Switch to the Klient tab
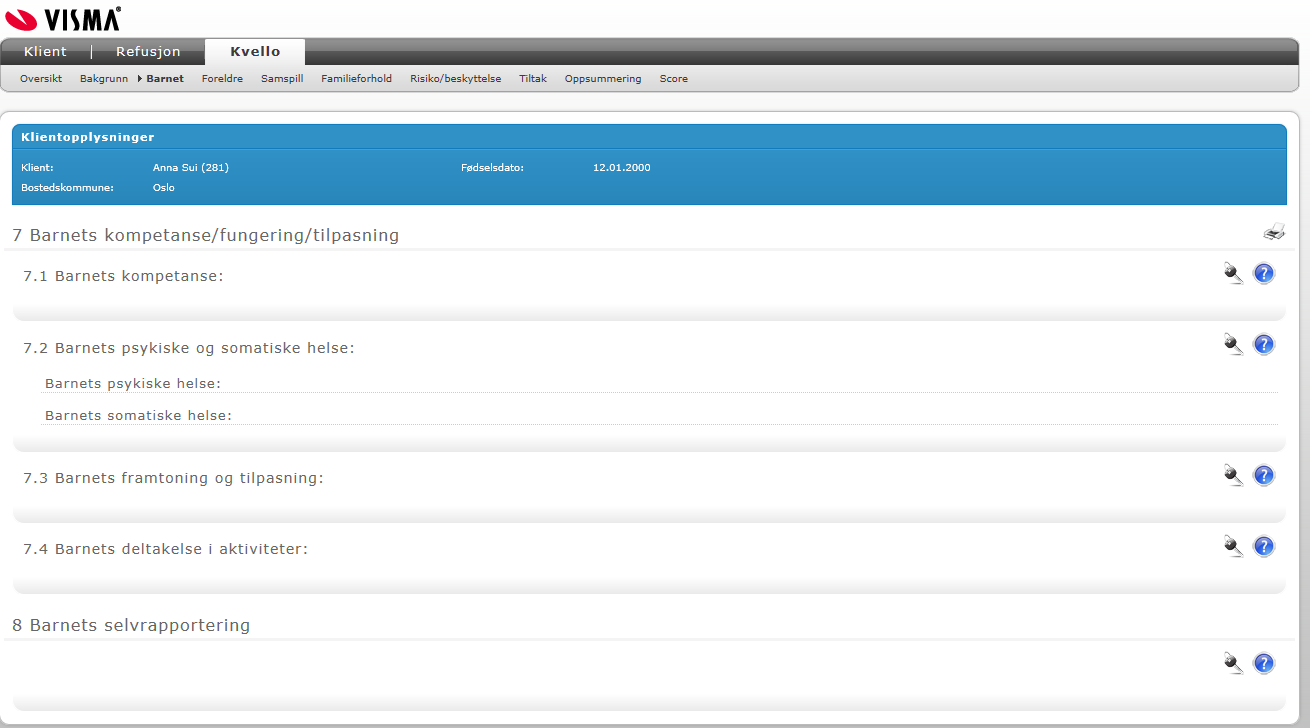This screenshot has height=728, width=1310. click(x=45, y=52)
